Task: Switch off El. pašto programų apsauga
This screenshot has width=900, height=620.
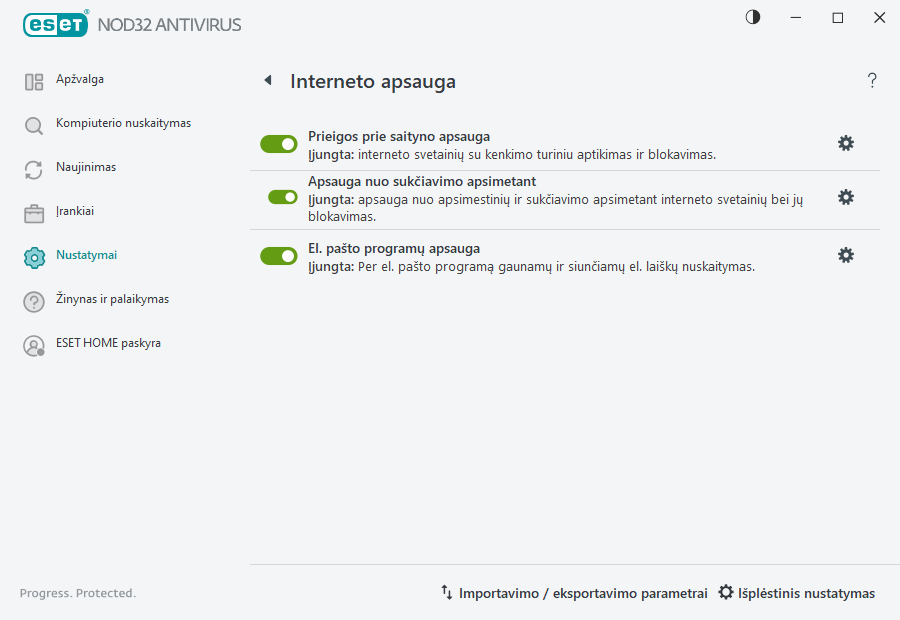Action: point(278,255)
